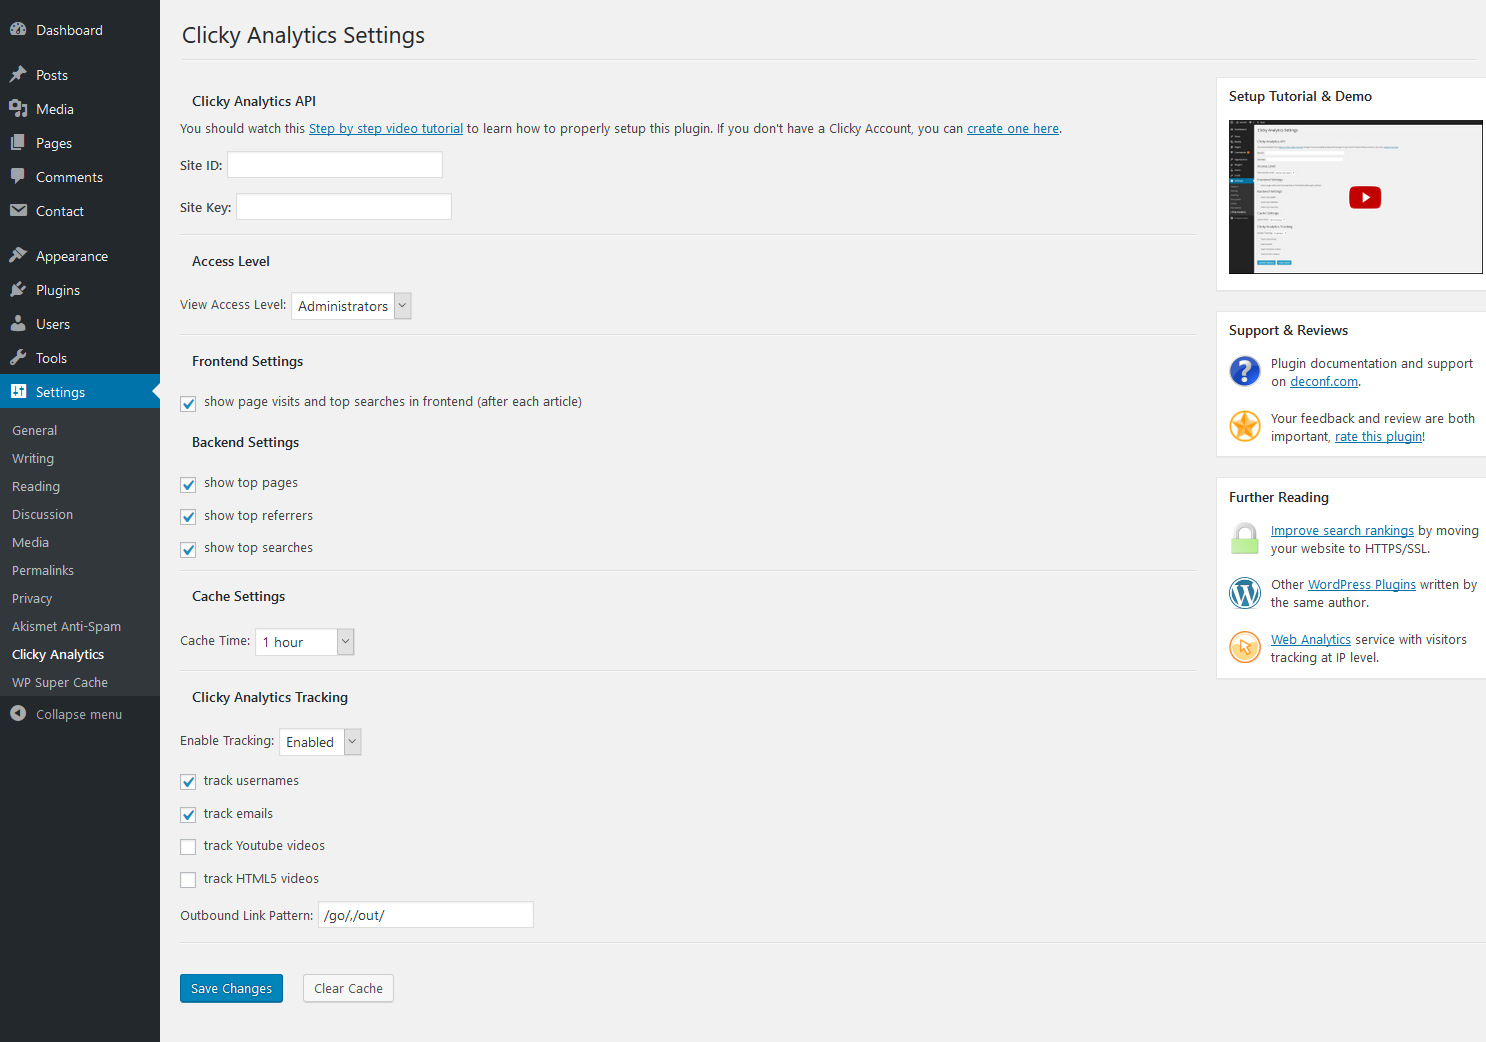Focus the Site ID input field
The image size is (1486, 1042).
pos(335,165)
